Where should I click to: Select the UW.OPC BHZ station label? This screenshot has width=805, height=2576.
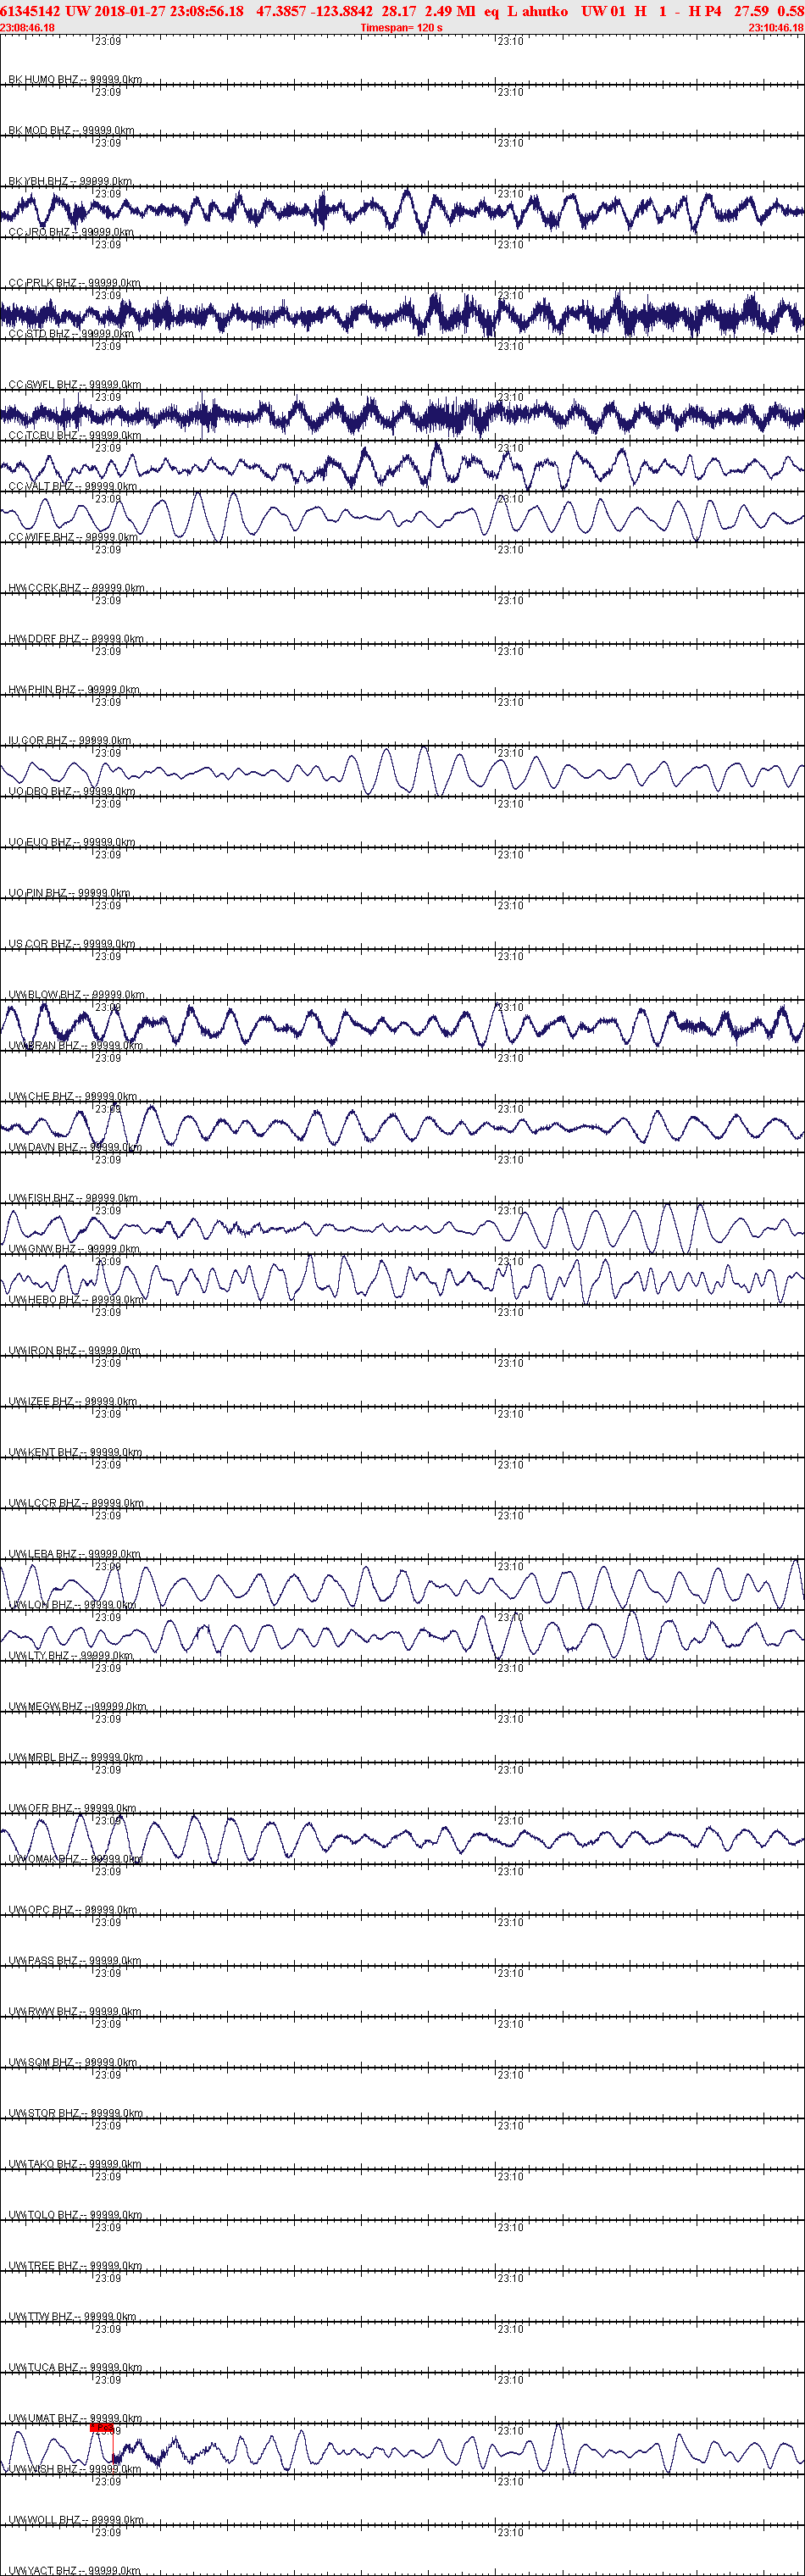point(73,1910)
